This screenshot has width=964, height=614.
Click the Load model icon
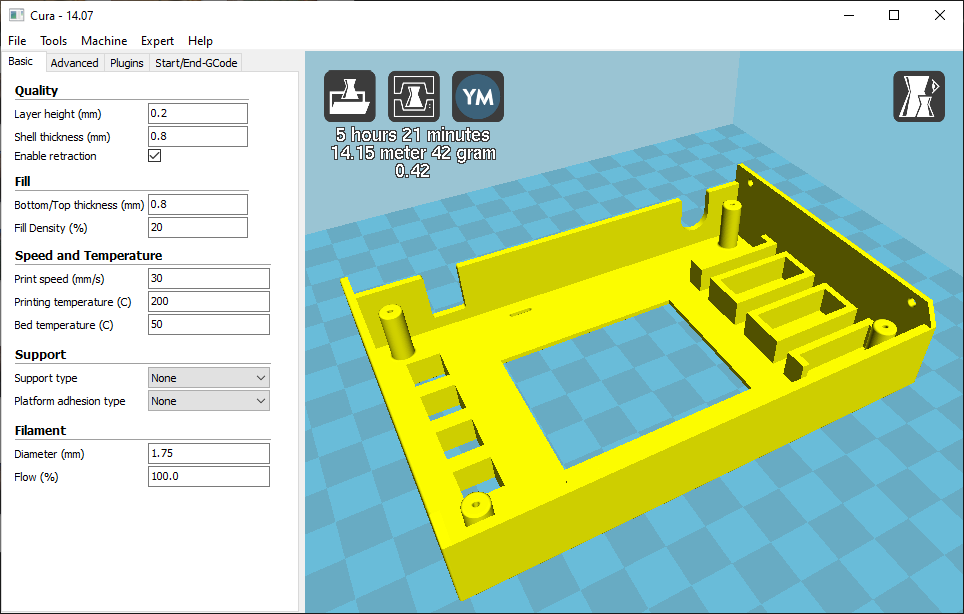point(350,96)
